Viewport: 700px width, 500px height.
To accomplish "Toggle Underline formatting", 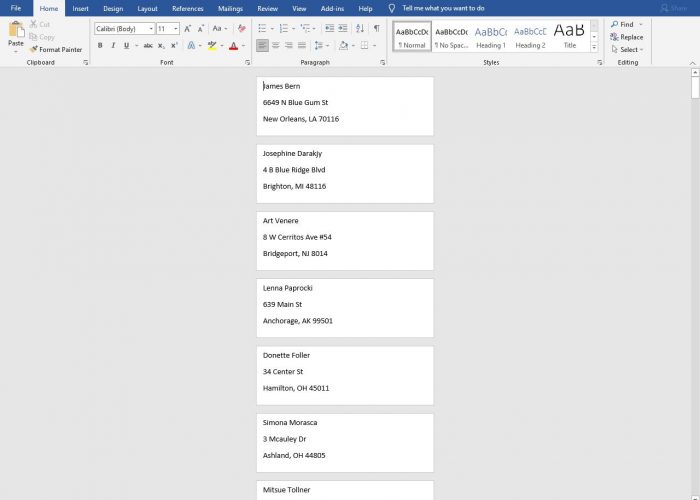I will (127, 46).
